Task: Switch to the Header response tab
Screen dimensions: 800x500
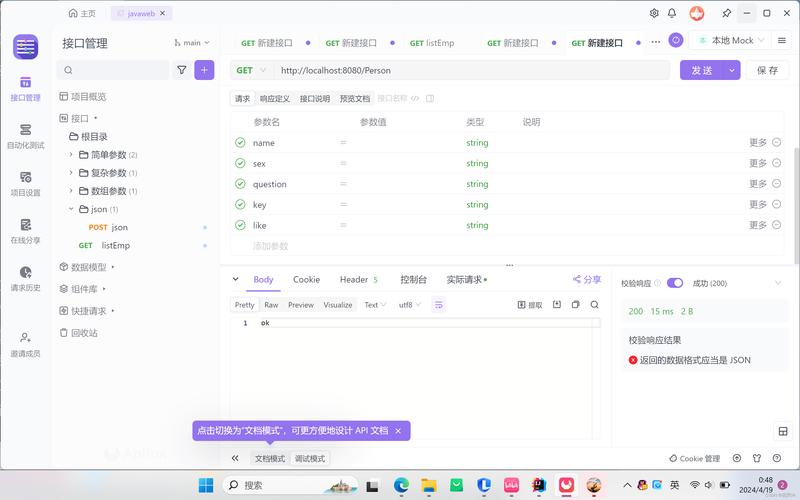Action: tap(358, 280)
